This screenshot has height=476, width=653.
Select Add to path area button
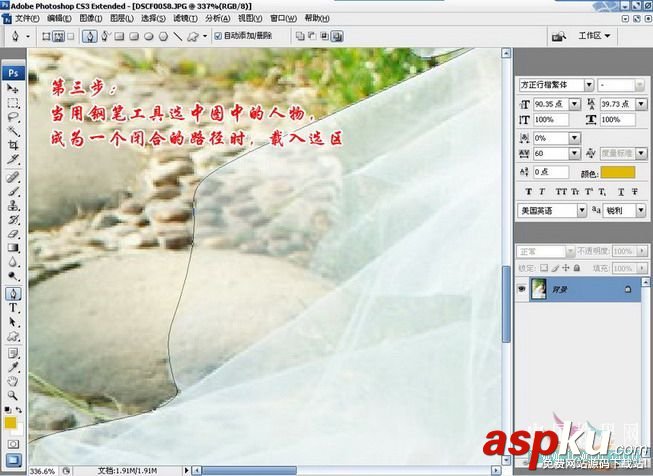[299, 36]
